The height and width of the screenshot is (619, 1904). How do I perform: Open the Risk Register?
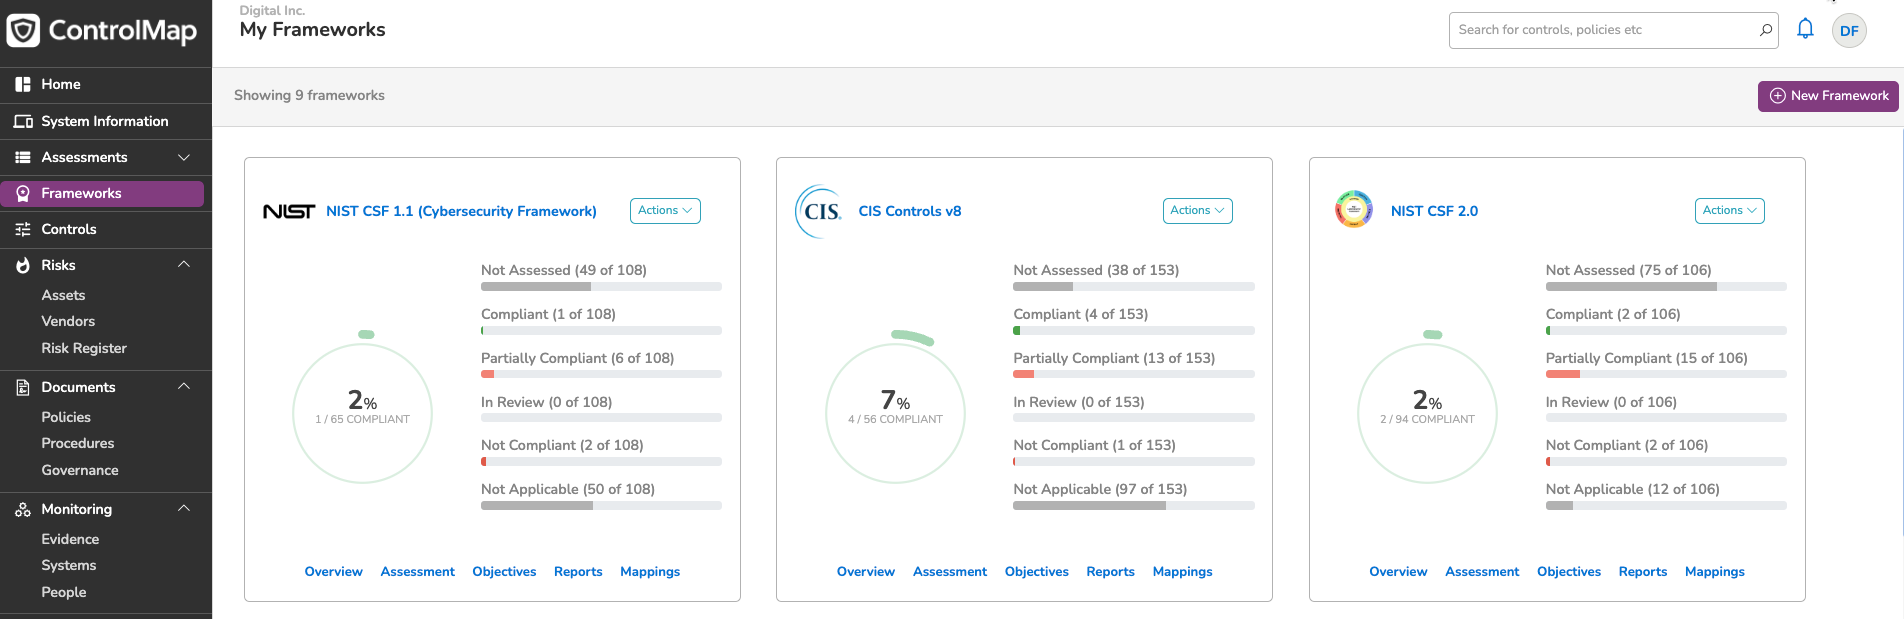[84, 348]
